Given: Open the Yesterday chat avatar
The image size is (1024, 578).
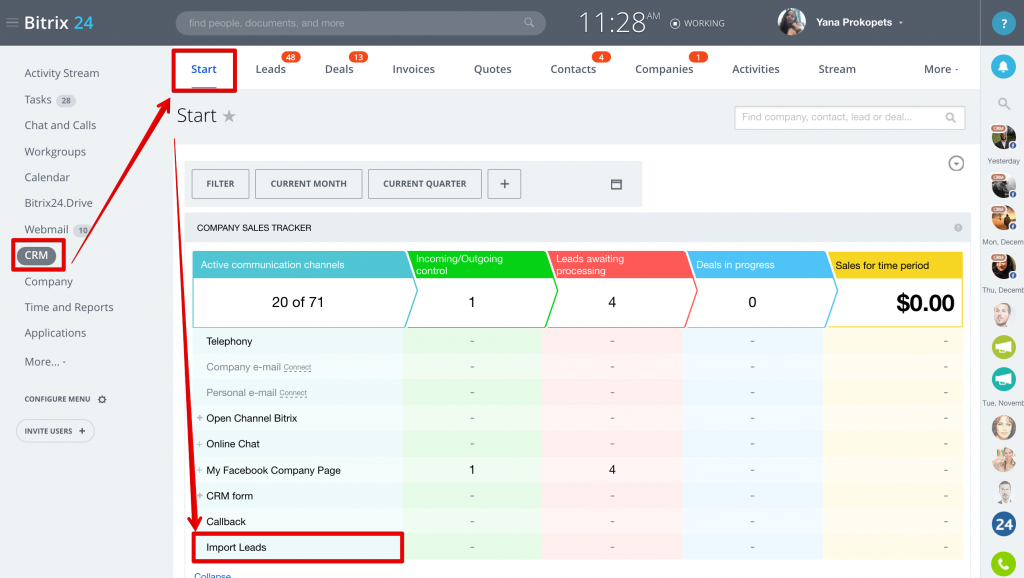Looking at the screenshot, I should point(1003,137).
